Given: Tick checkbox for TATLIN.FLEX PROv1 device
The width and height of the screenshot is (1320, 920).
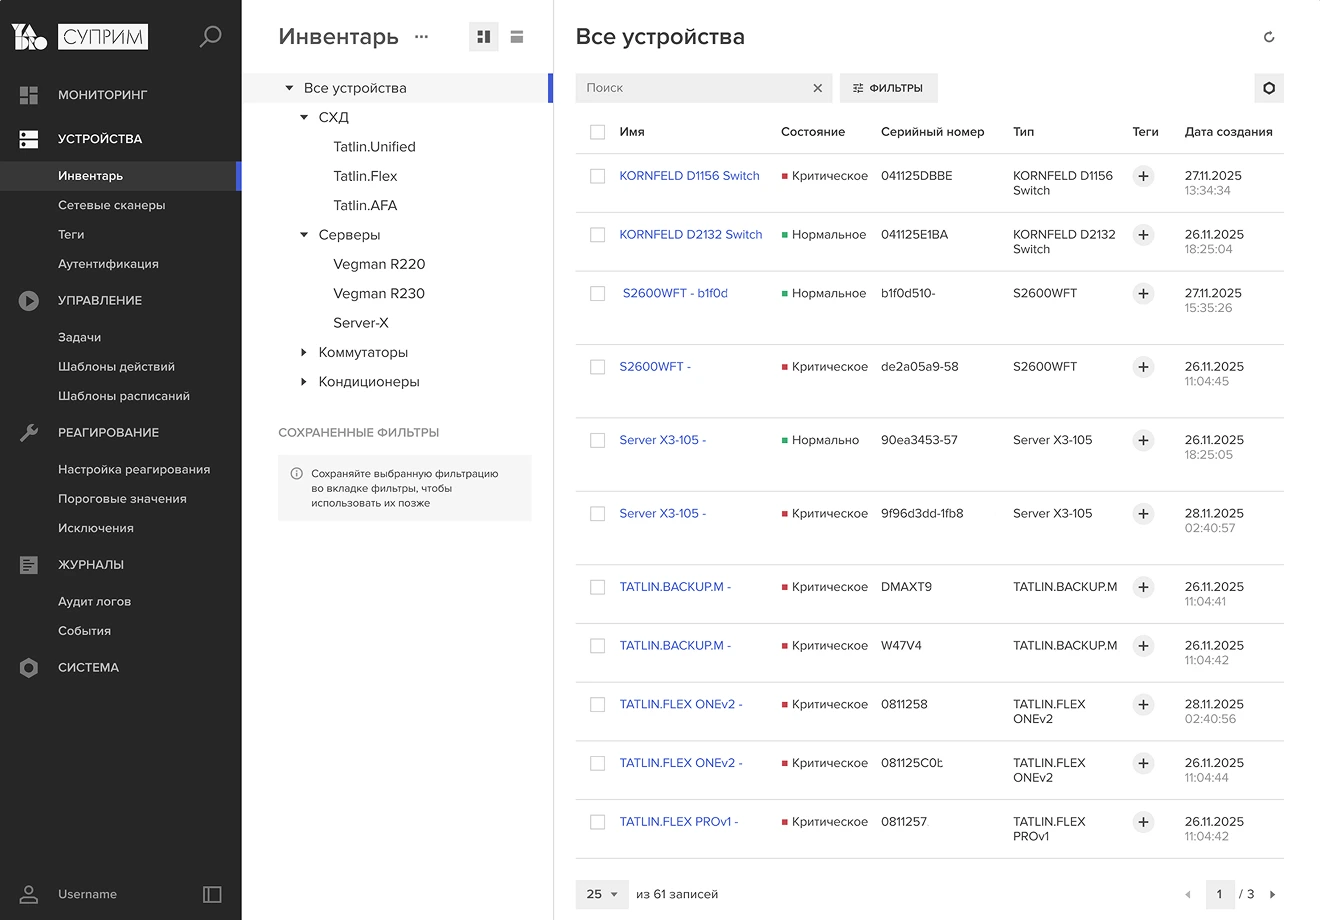Looking at the screenshot, I should coord(598,822).
